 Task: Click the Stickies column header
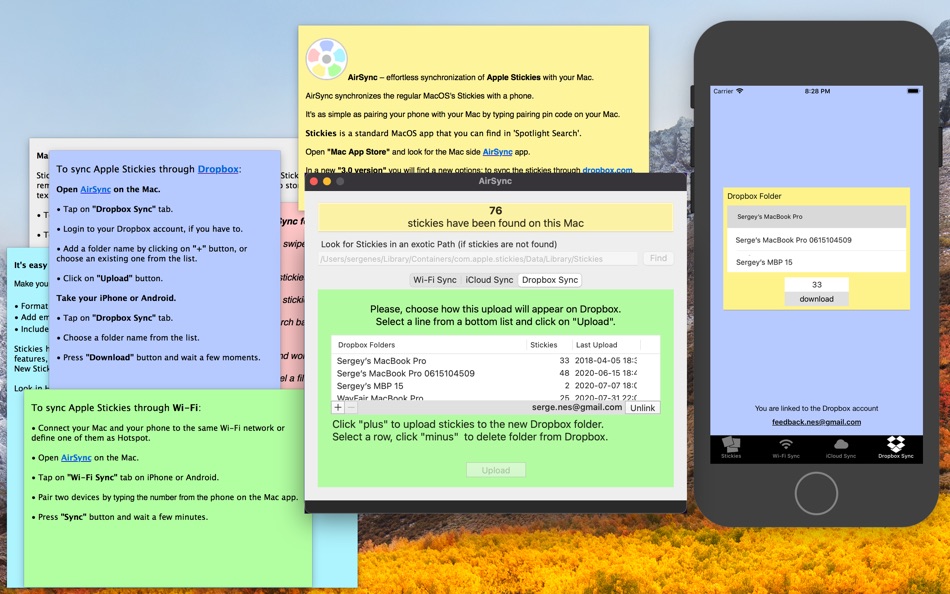click(x=548, y=345)
